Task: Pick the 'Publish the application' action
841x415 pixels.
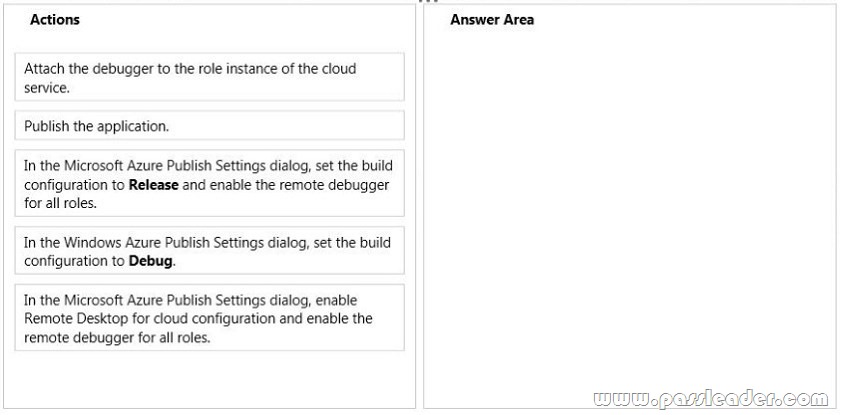Action: pos(209,125)
